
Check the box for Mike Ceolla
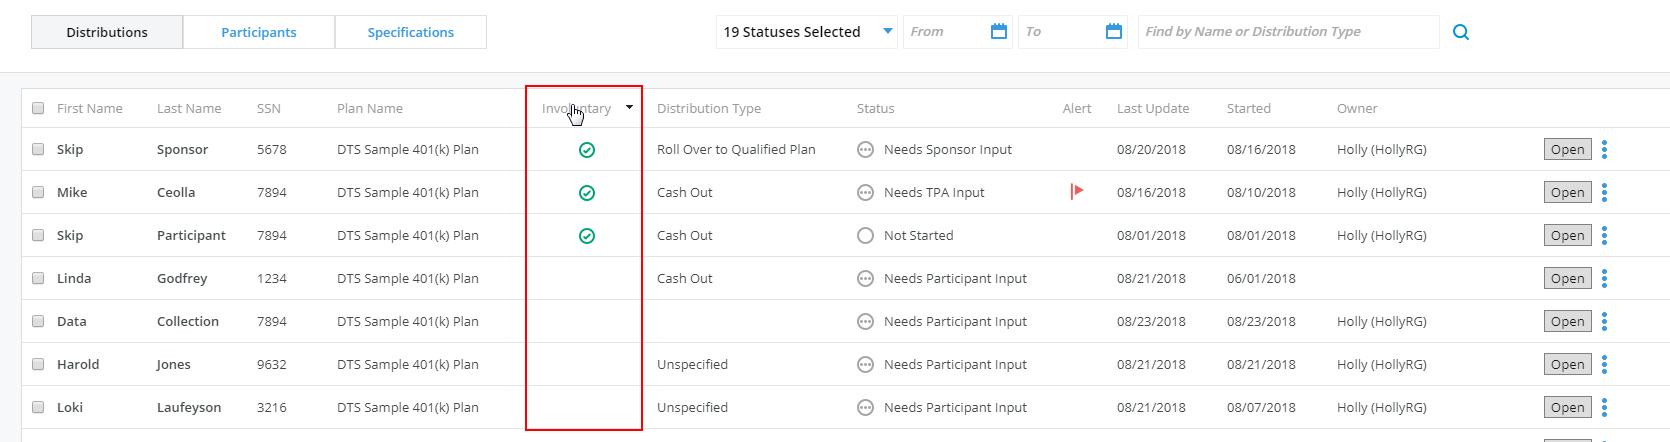tap(38, 192)
